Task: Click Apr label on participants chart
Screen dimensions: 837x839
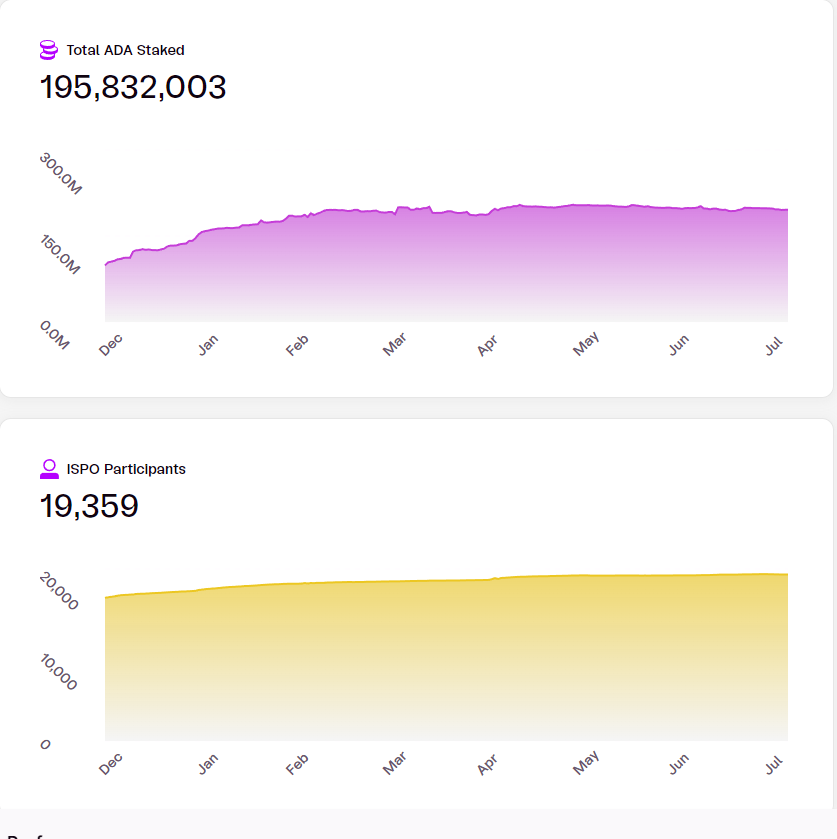Action: [487, 765]
